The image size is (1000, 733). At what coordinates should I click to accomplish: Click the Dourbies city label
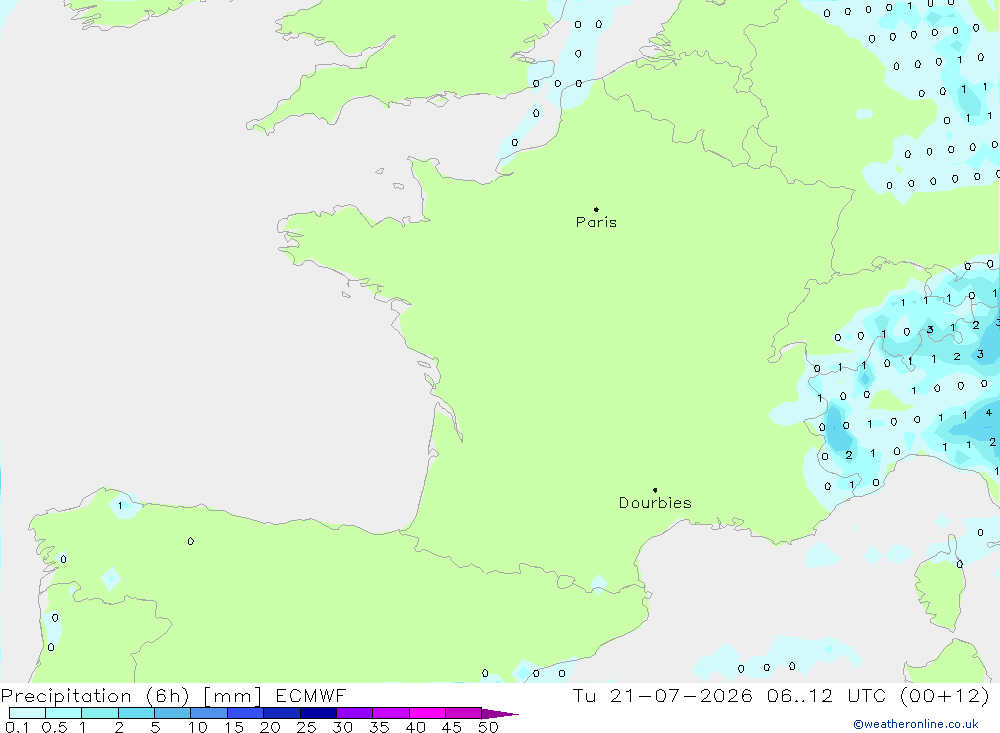[x=655, y=503]
